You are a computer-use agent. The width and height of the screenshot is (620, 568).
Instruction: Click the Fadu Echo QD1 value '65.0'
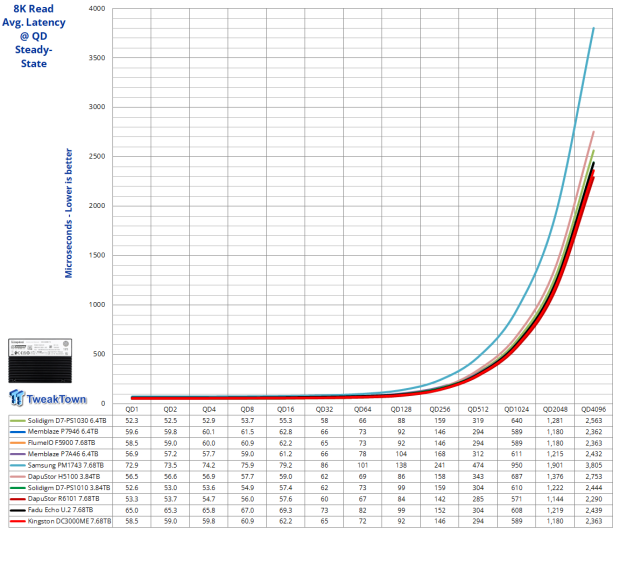(x=132, y=510)
